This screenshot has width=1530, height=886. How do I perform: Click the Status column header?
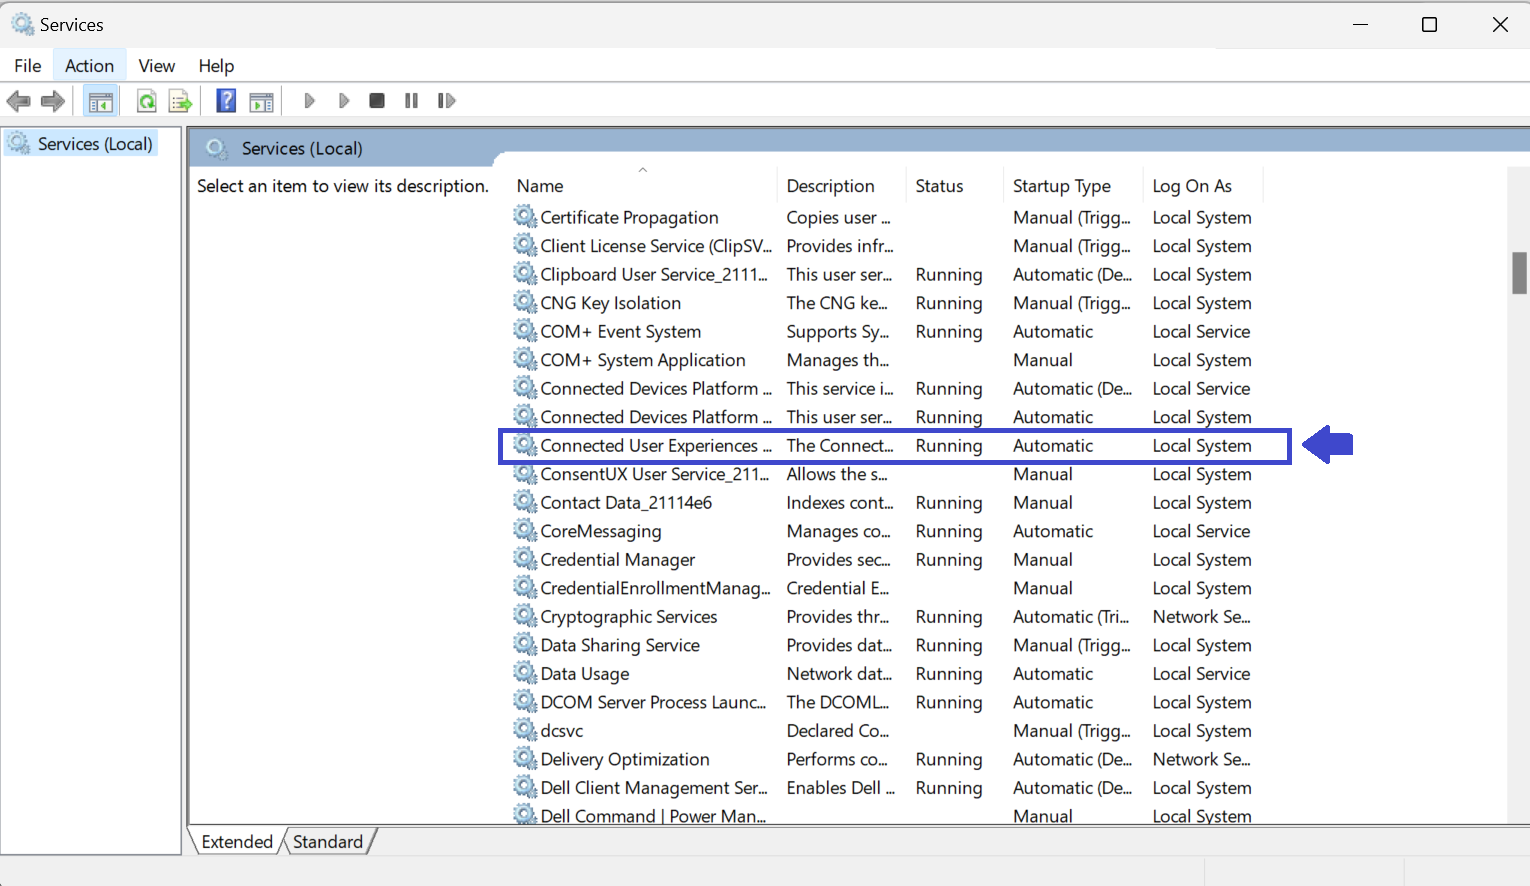point(939,186)
